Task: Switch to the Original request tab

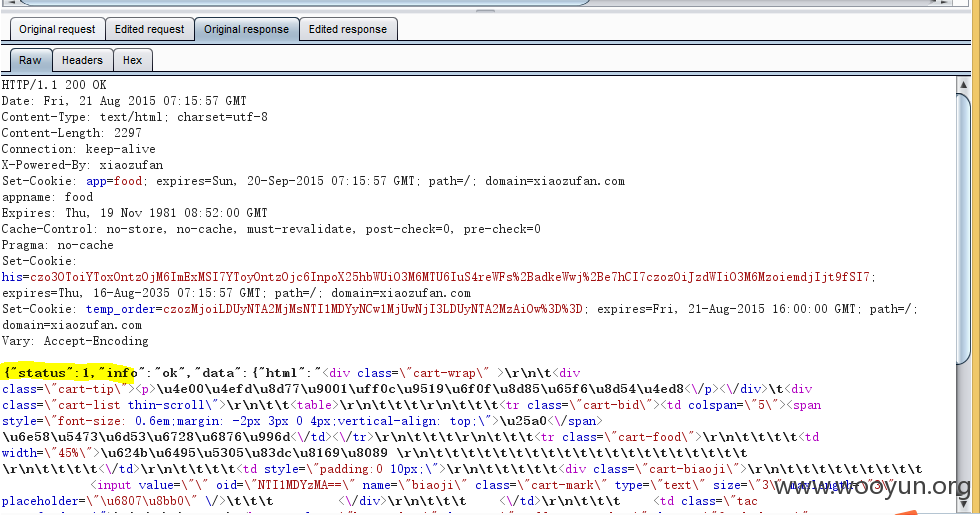Action: pos(57,29)
